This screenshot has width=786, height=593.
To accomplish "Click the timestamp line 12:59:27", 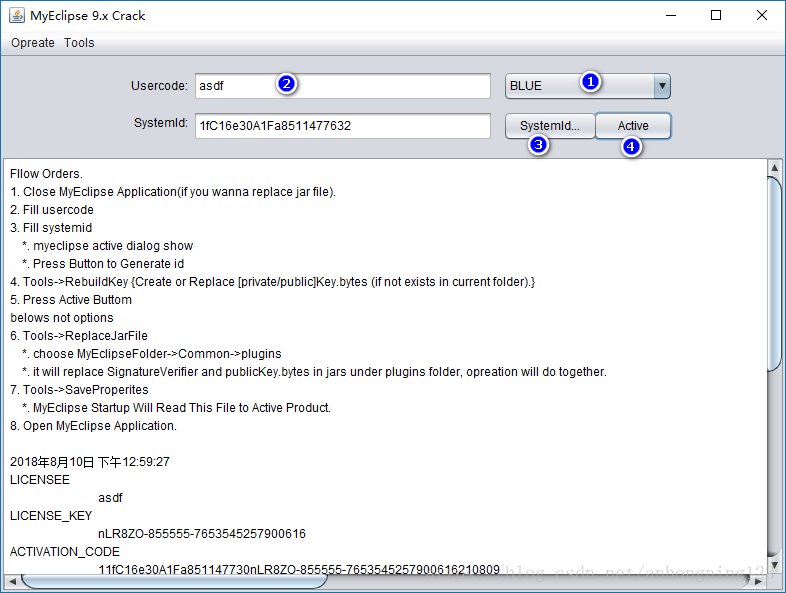I will pos(90,462).
